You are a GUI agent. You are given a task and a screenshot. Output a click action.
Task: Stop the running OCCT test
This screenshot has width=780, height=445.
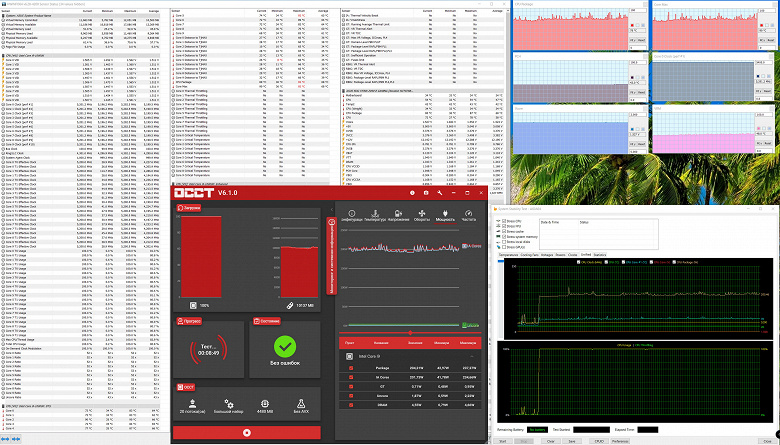point(246,433)
